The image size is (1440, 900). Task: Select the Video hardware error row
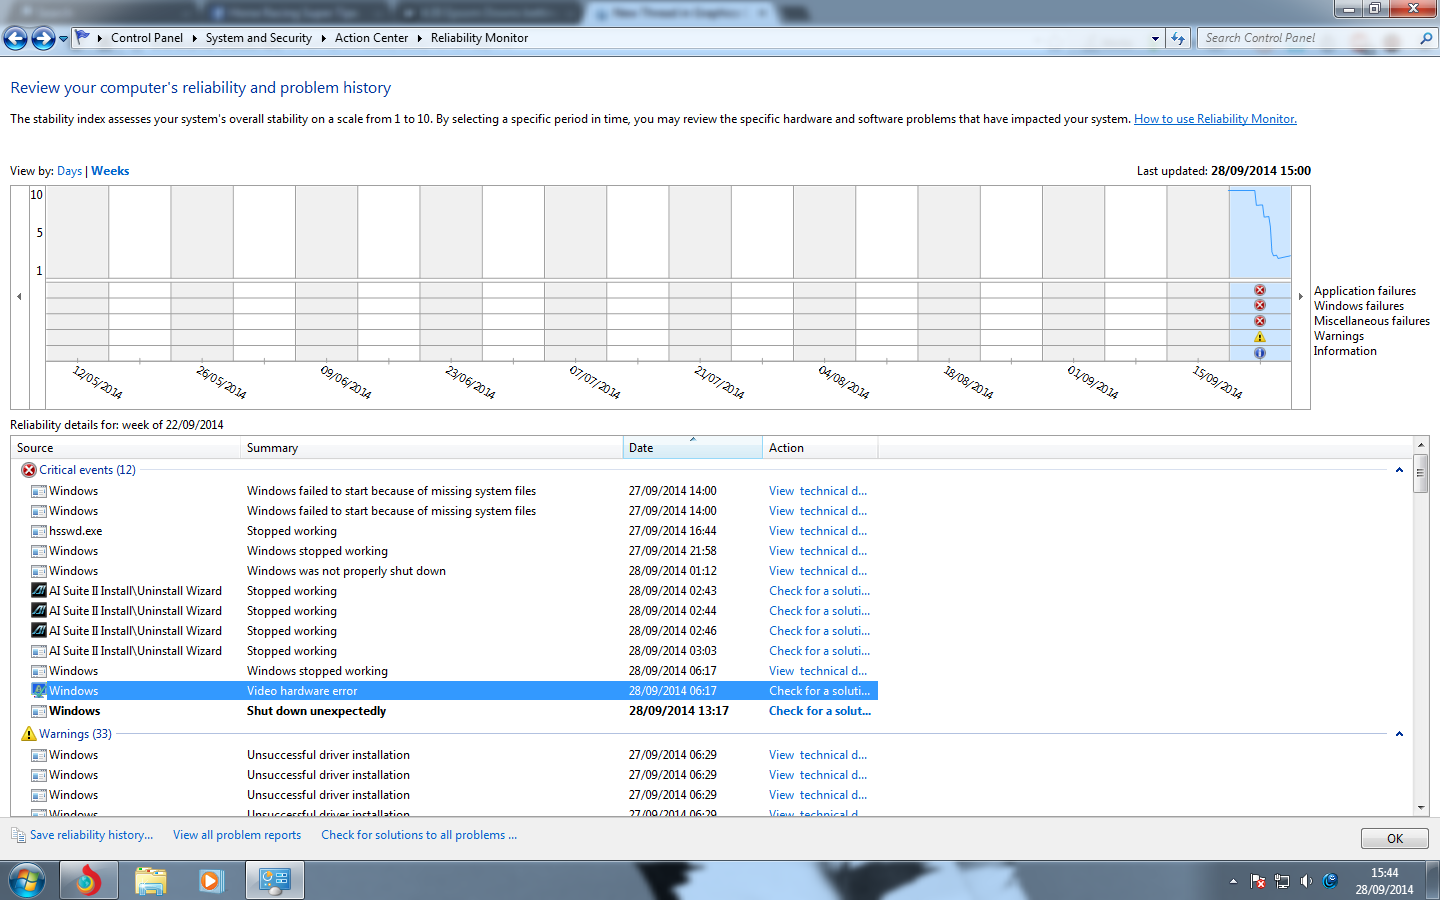coord(445,691)
